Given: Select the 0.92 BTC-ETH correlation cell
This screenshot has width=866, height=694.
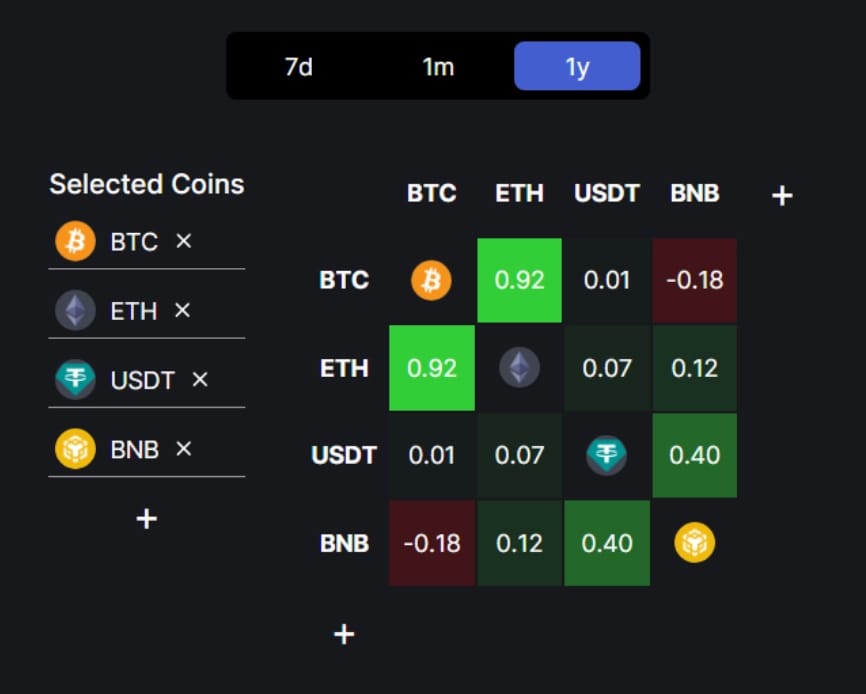Looking at the screenshot, I should pyautogui.click(x=519, y=281).
